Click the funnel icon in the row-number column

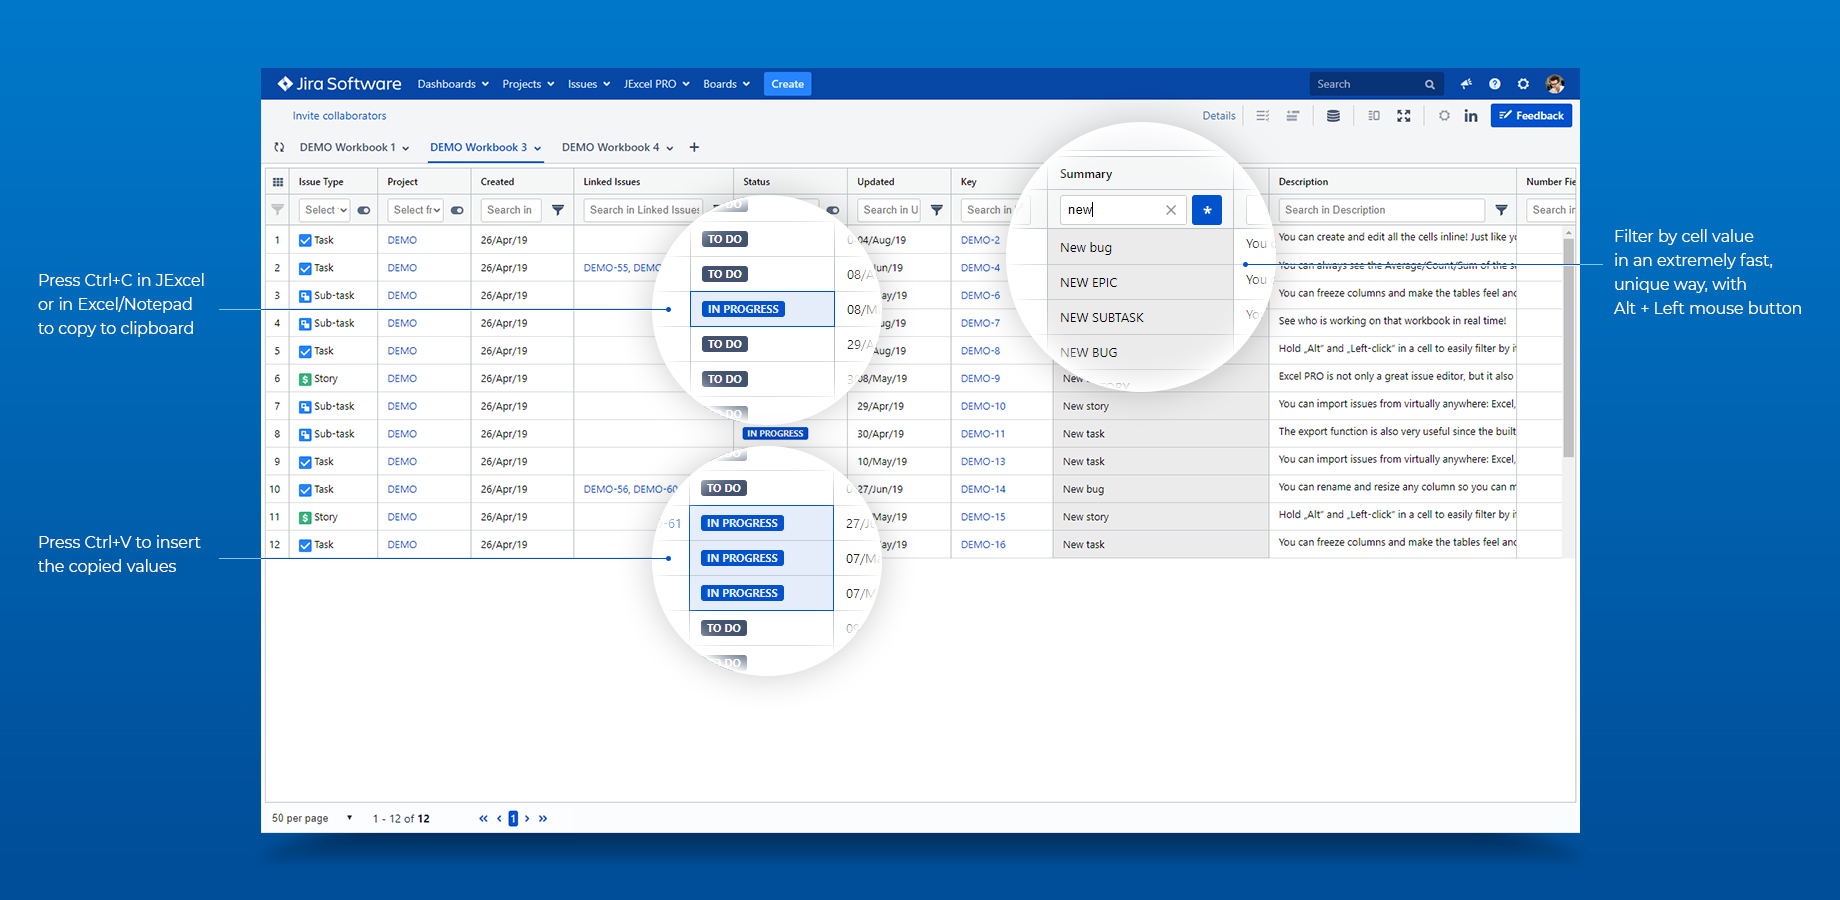pyautogui.click(x=278, y=210)
